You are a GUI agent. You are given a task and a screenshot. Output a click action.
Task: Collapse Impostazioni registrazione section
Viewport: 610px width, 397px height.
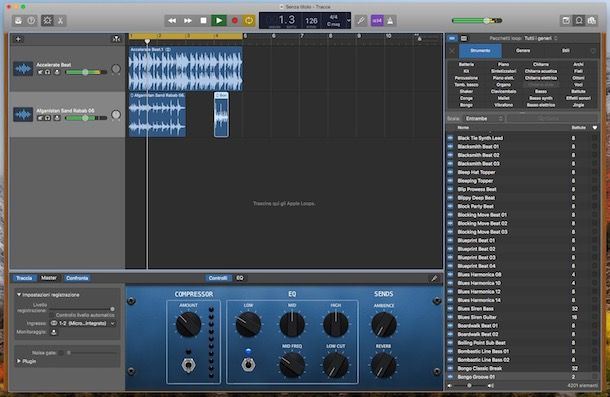point(19,295)
